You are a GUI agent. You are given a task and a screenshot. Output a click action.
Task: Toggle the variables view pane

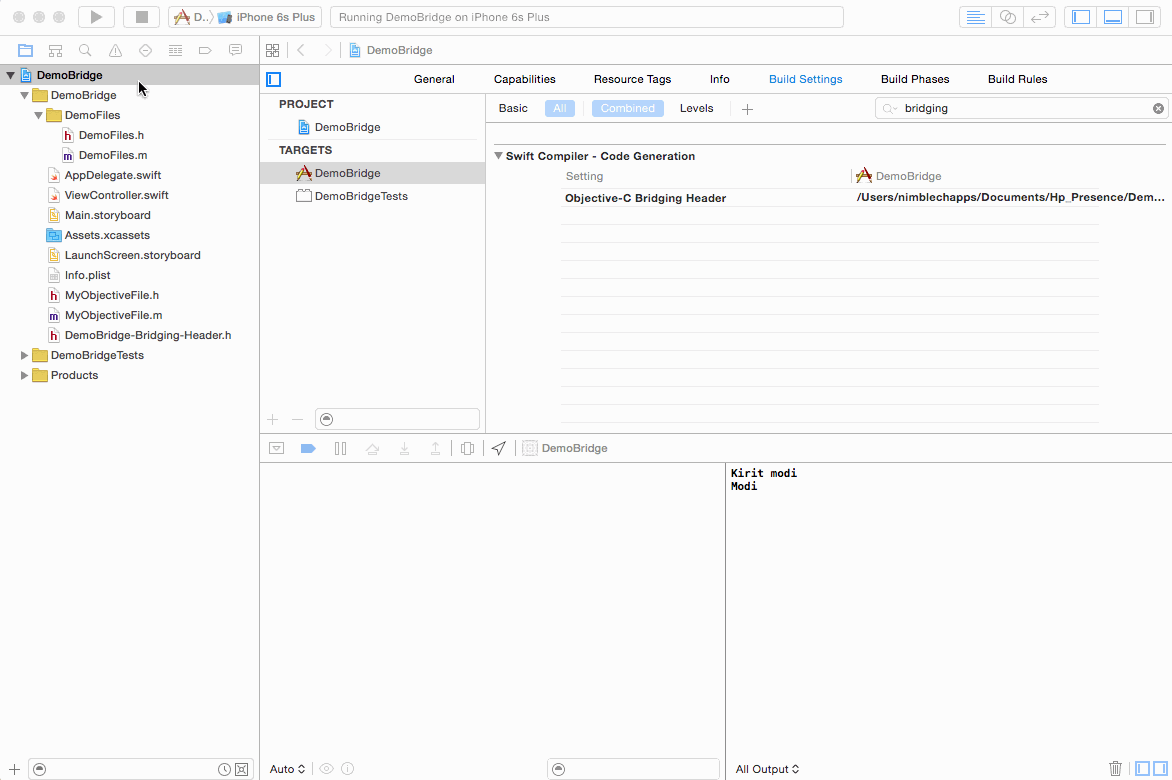click(x=1142, y=768)
